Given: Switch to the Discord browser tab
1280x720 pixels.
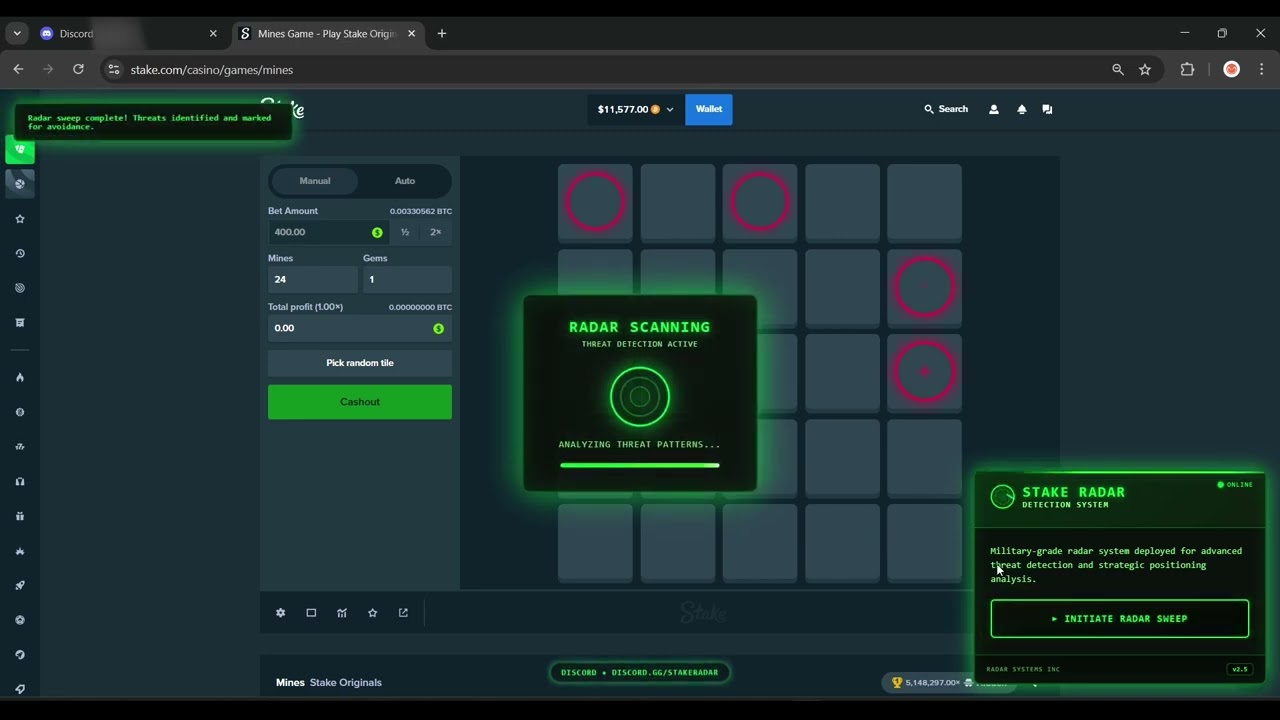Looking at the screenshot, I should pyautogui.click(x=128, y=33).
